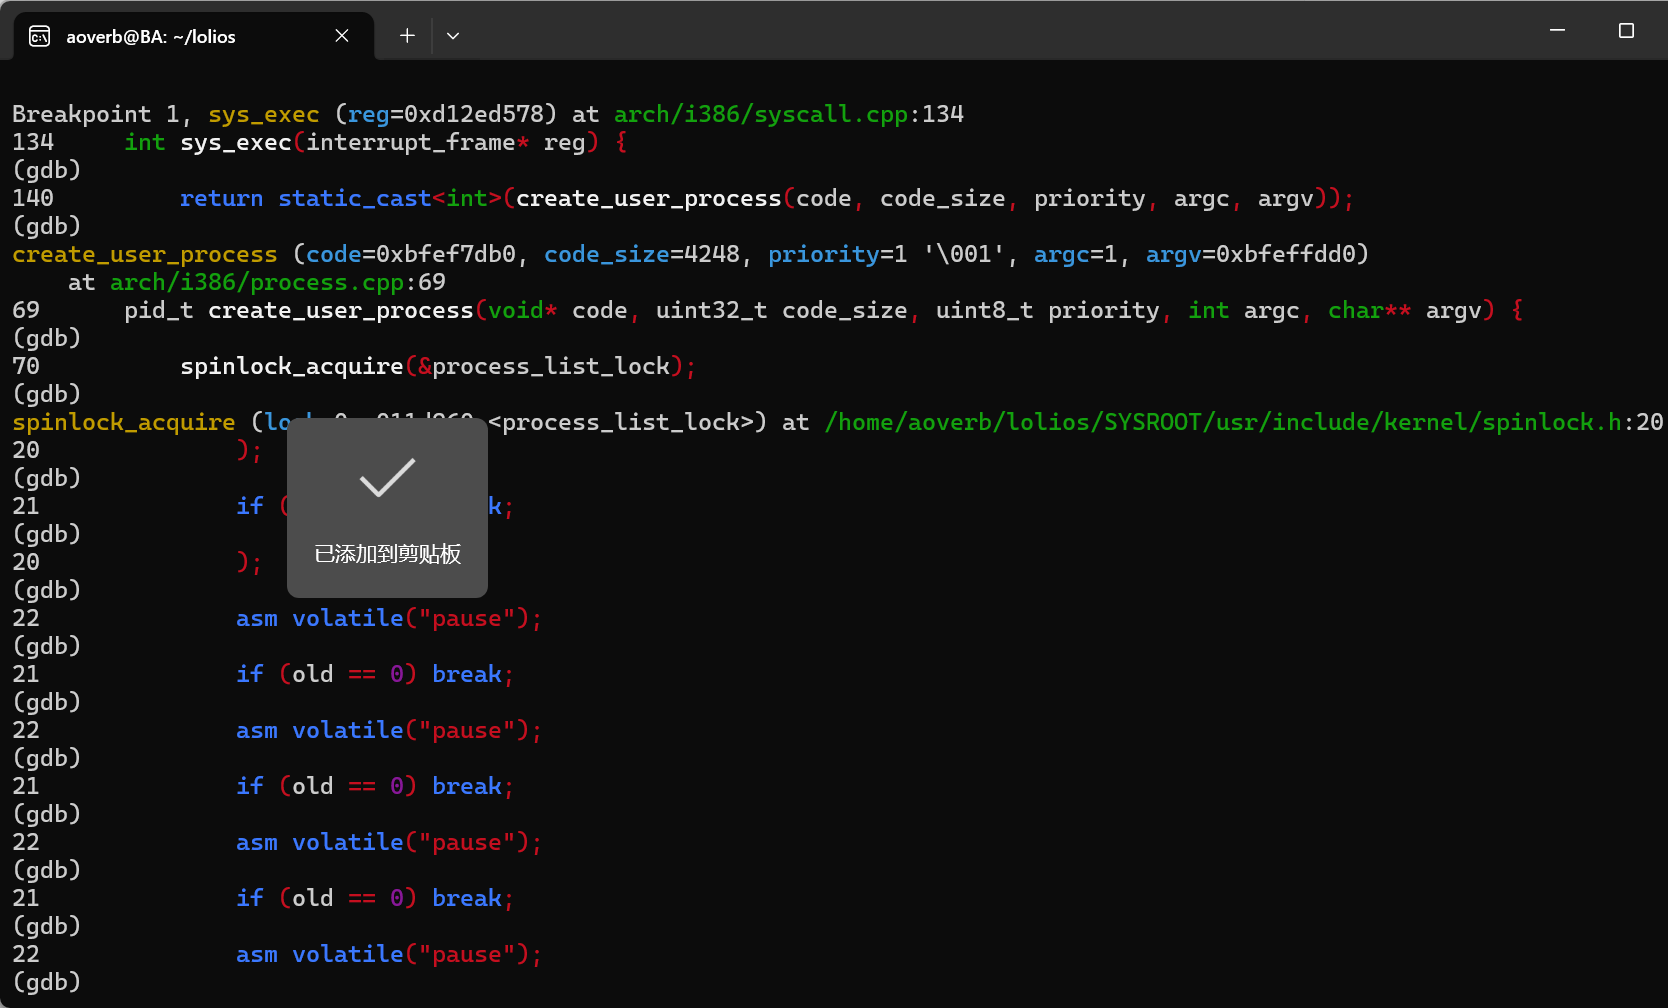Screen dimensions: 1668x1008
Task: Click the arch/i386/process.cpp file path
Action: 257,282
